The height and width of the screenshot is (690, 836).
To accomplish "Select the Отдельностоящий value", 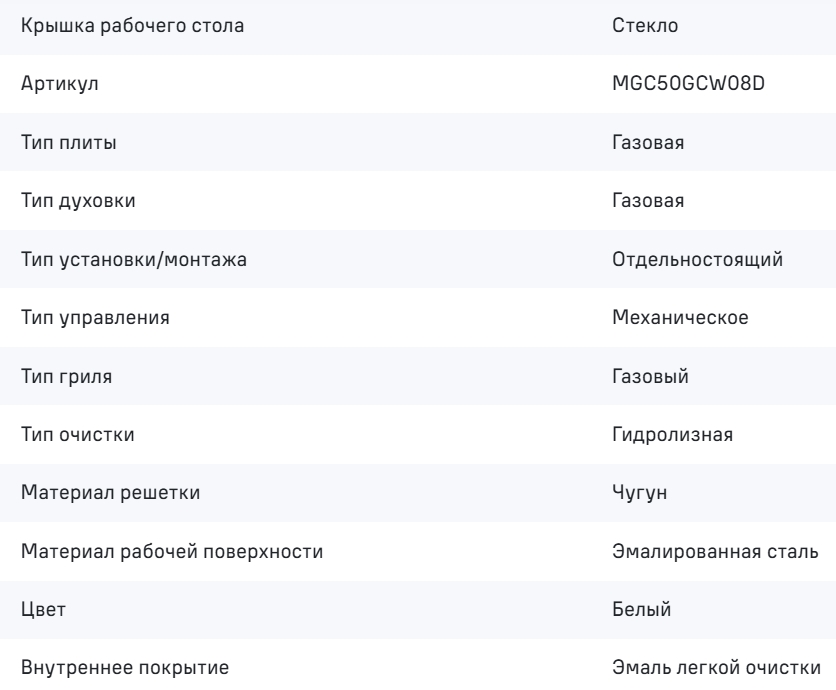I will point(697,260).
